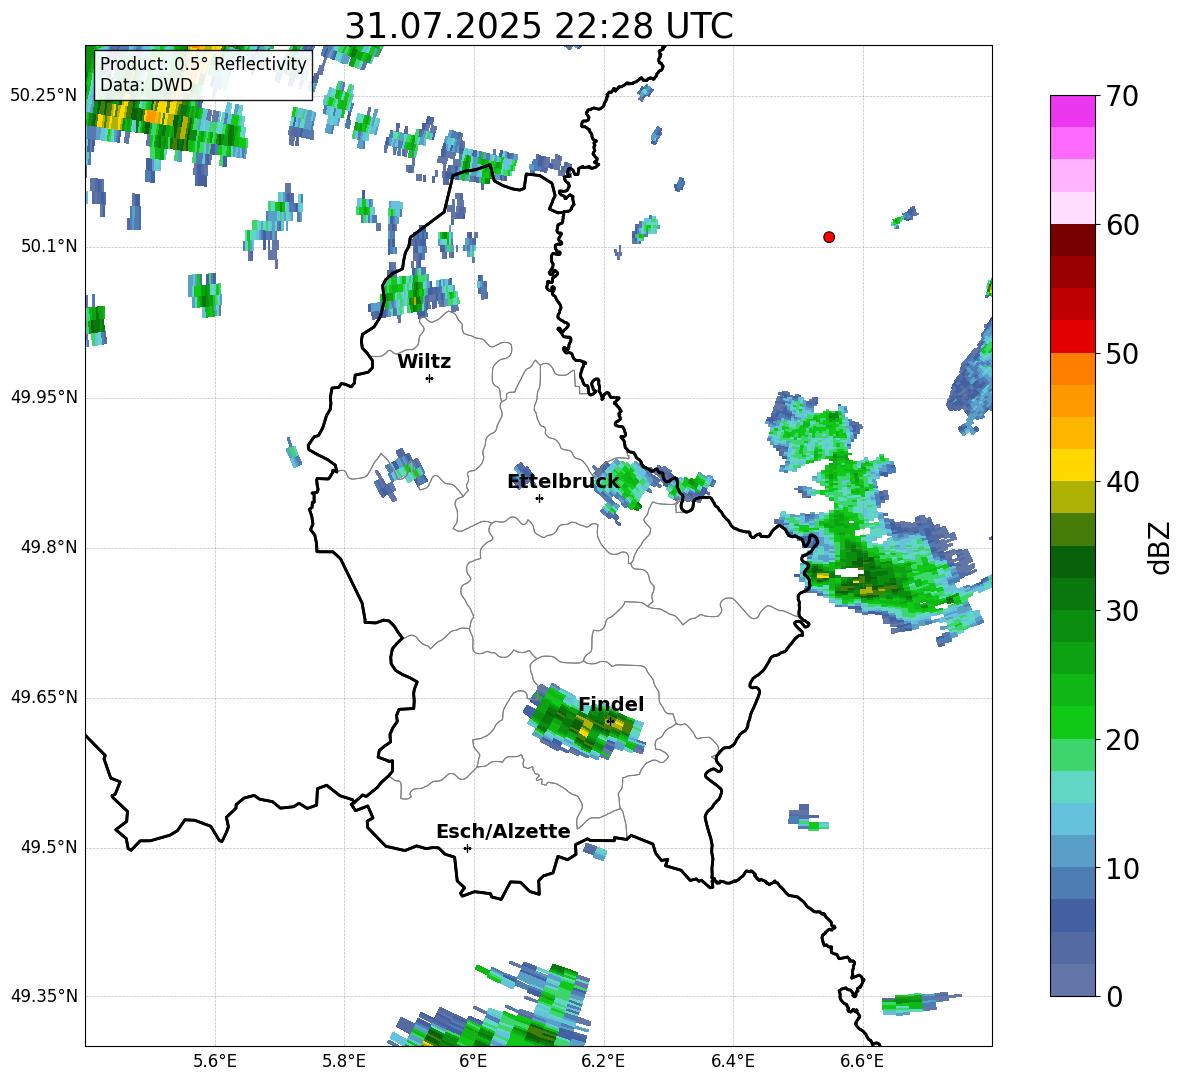Click the 50.25°N latitude label
1184x1081 pixels.
44,96
